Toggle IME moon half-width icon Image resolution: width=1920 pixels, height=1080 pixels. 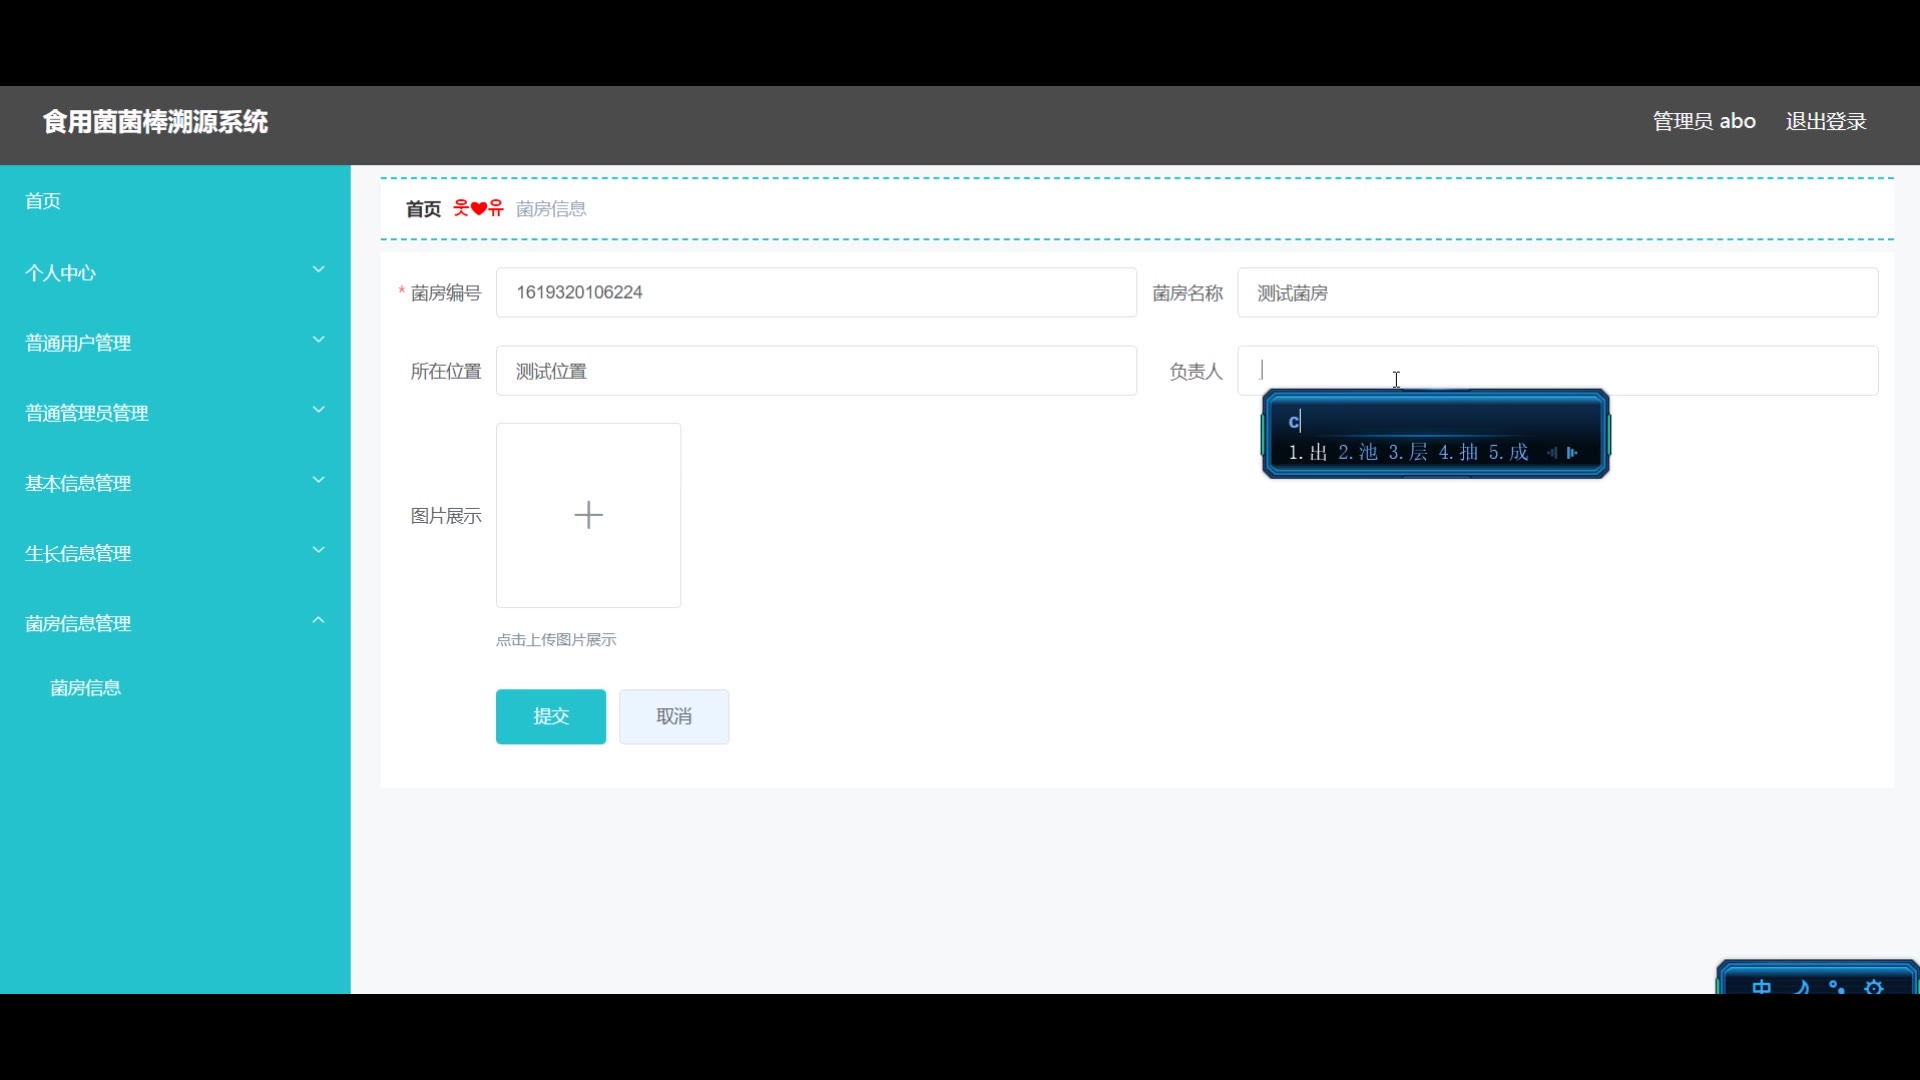1802,986
